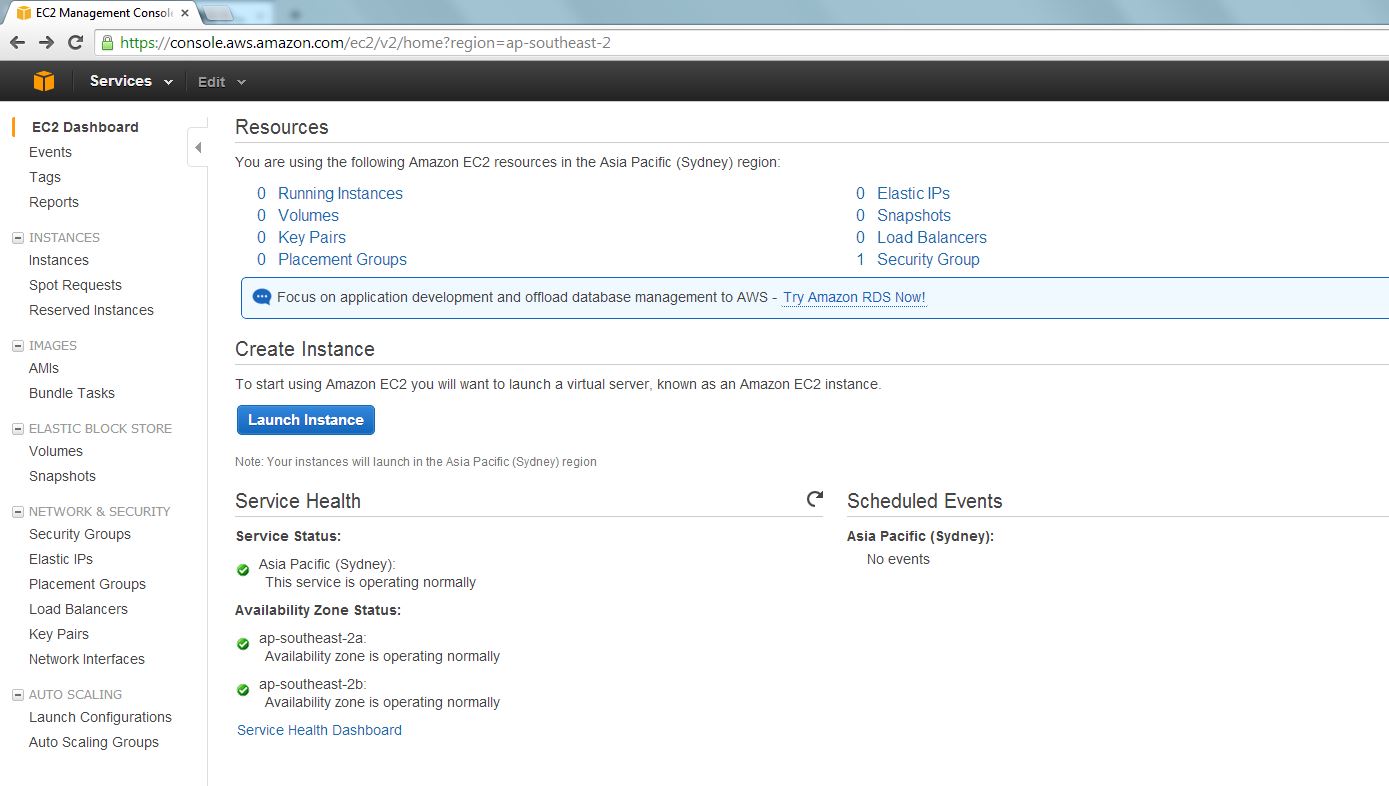Open Tags in the sidebar
The width and height of the screenshot is (1389, 786).
click(45, 177)
